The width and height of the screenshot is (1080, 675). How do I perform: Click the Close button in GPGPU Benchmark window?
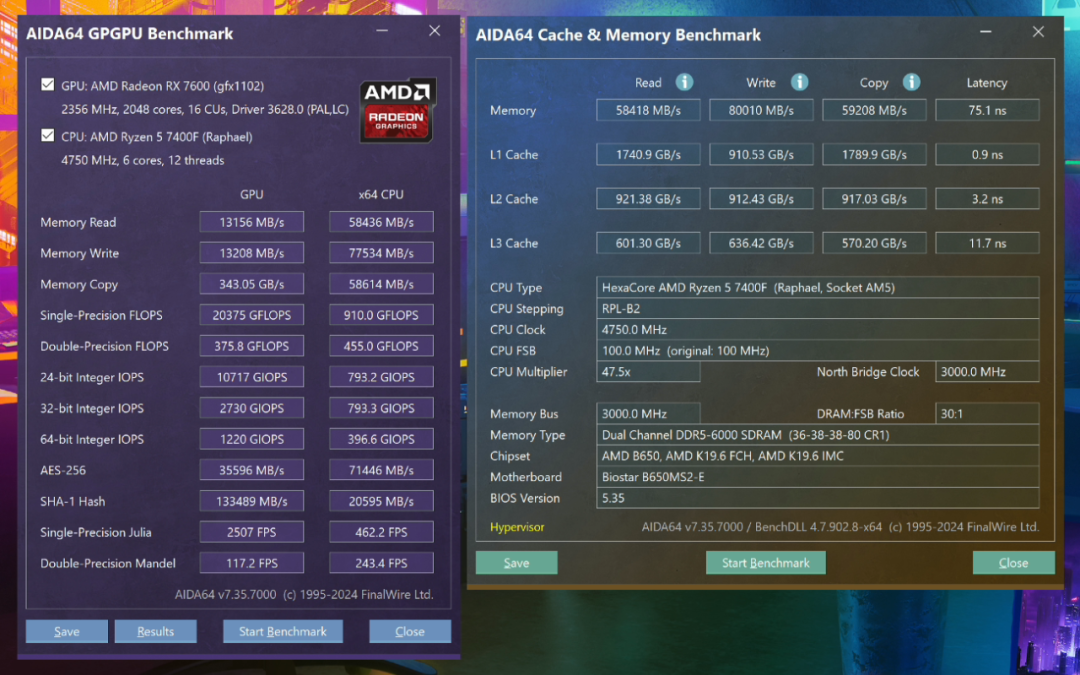(410, 632)
